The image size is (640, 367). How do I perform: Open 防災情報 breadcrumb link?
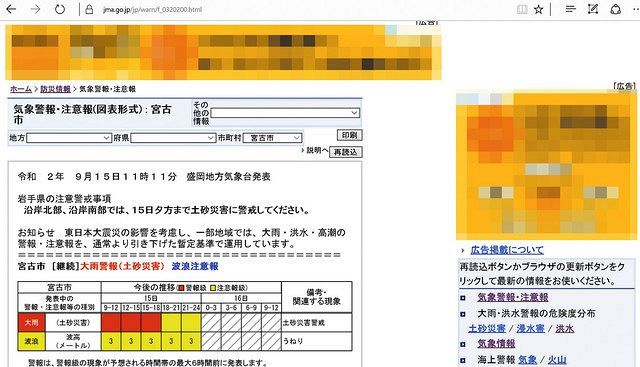click(55, 89)
